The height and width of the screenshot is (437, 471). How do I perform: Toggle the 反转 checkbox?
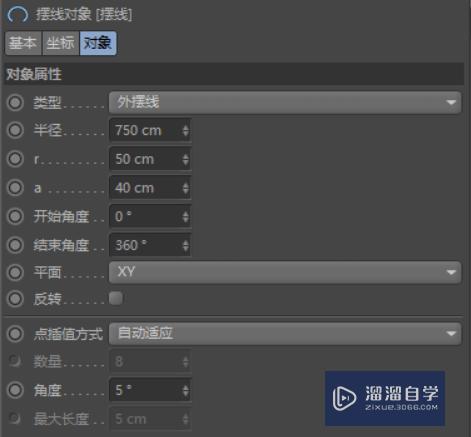click(x=116, y=298)
